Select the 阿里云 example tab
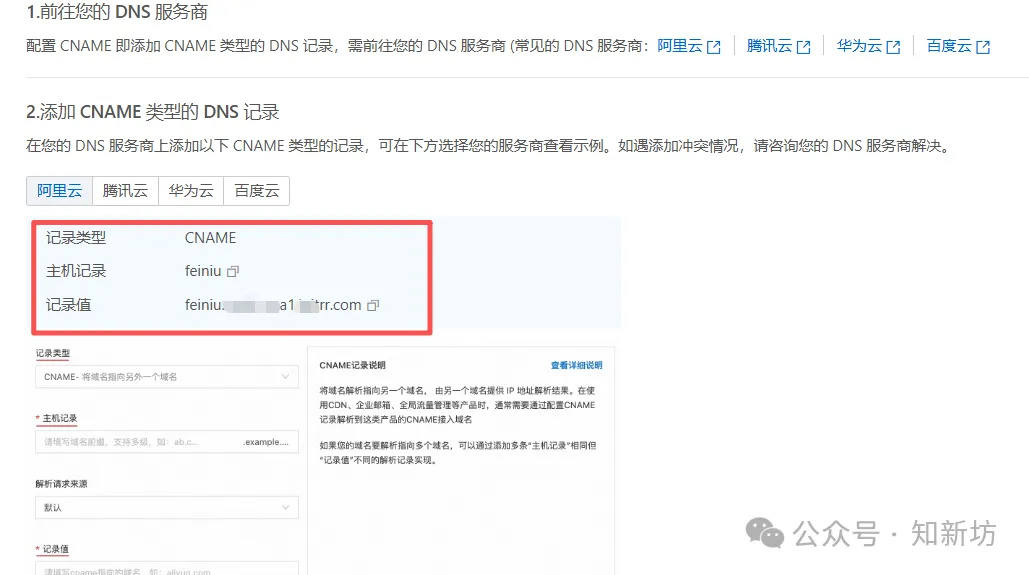1029x575 pixels. point(60,191)
